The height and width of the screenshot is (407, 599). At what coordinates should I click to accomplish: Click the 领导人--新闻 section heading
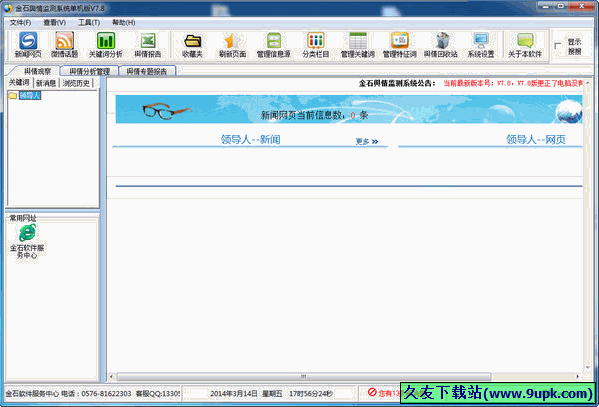pos(251,139)
